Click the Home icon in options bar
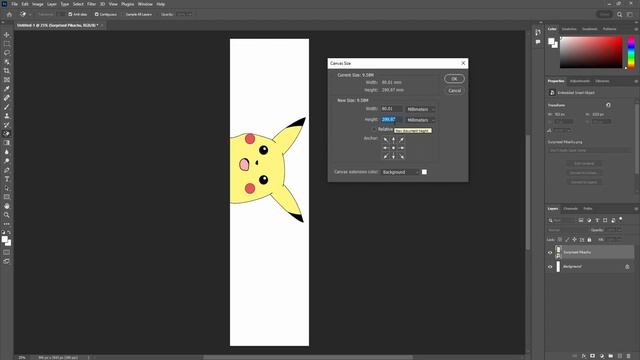640x360 pixels. [9, 14]
